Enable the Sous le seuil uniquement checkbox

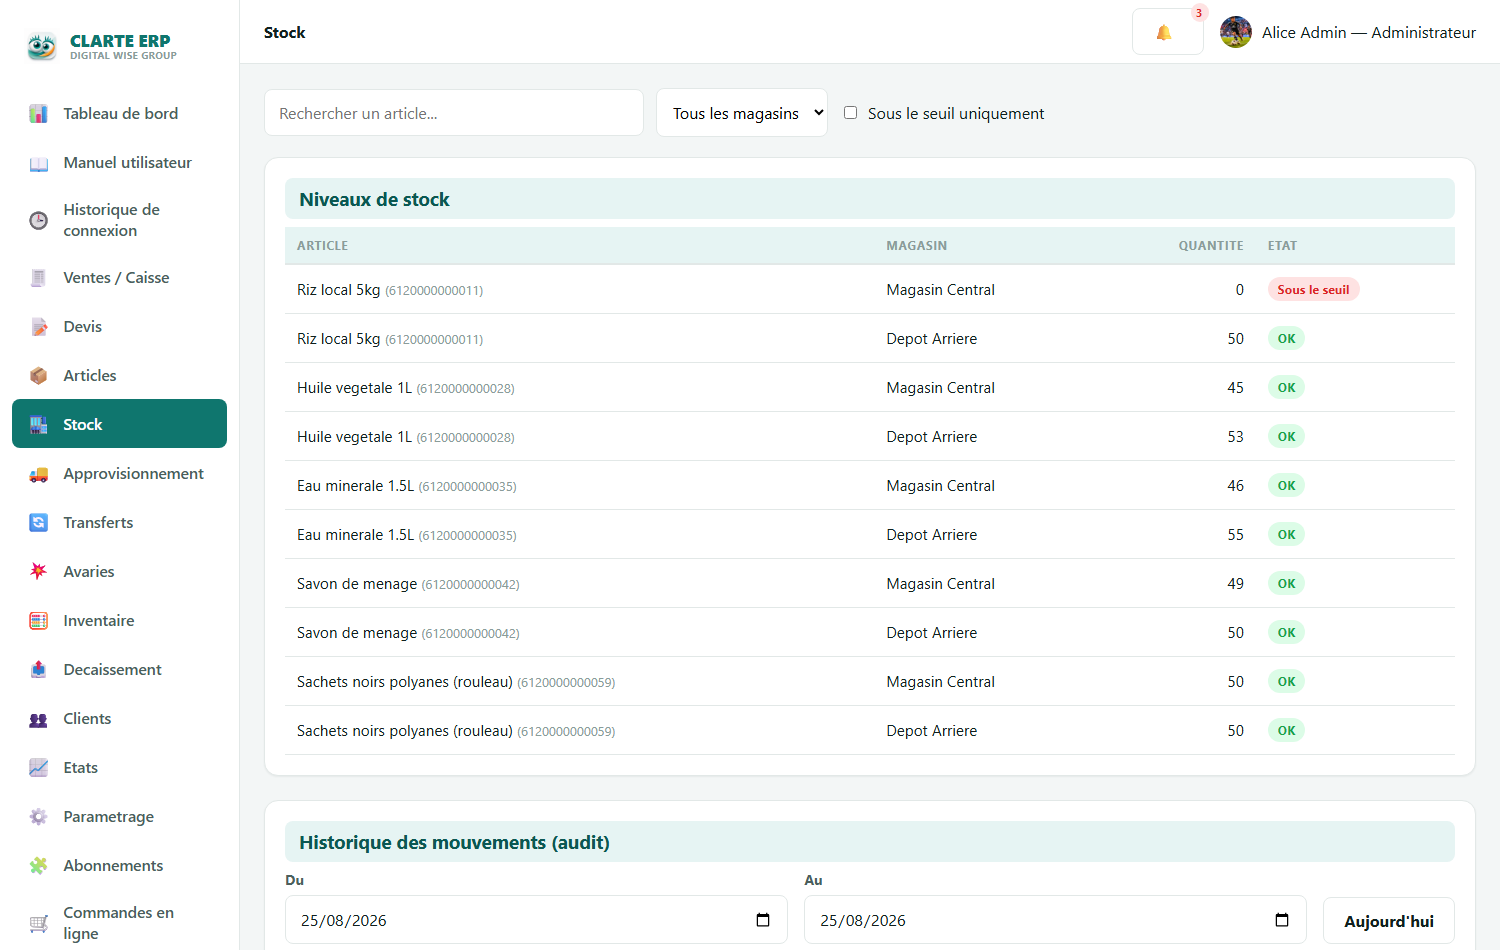coord(850,113)
